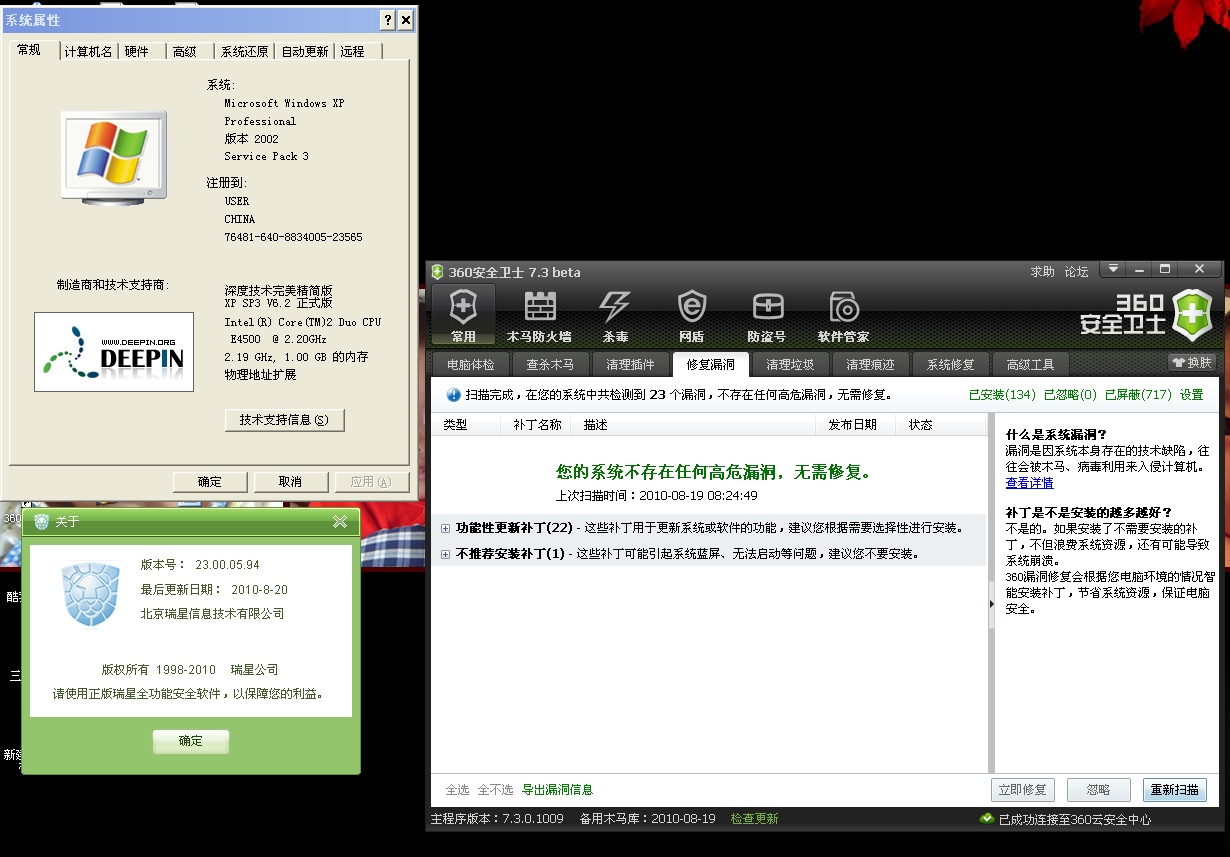The image size is (1230, 857).
Task: Expand 功能性更新补丁(22) group
Action: (x=446, y=527)
